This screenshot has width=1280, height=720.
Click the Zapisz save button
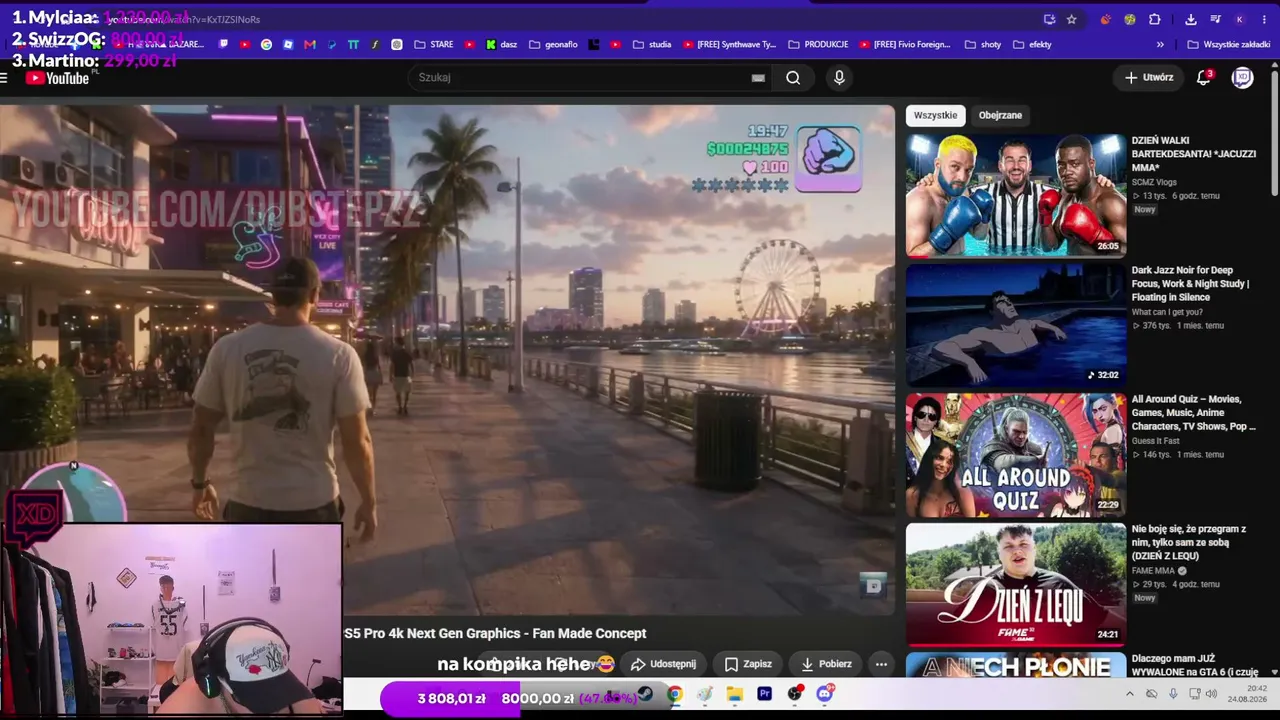(747, 664)
